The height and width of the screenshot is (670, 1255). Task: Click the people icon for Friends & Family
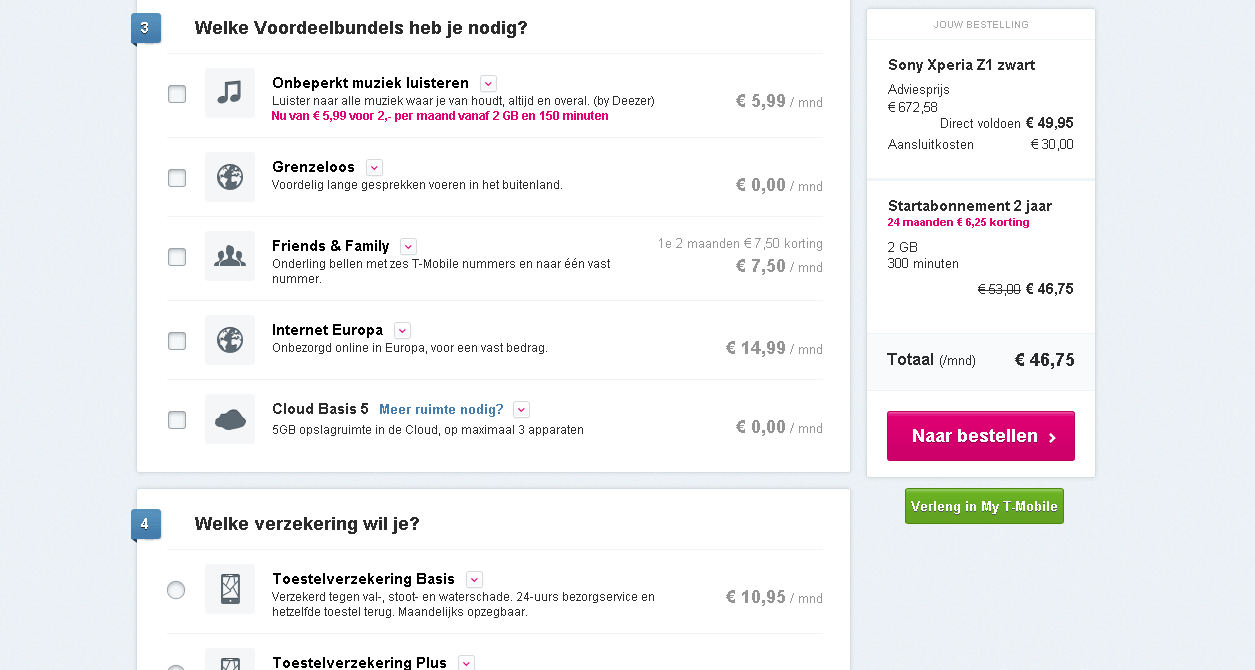click(x=230, y=256)
